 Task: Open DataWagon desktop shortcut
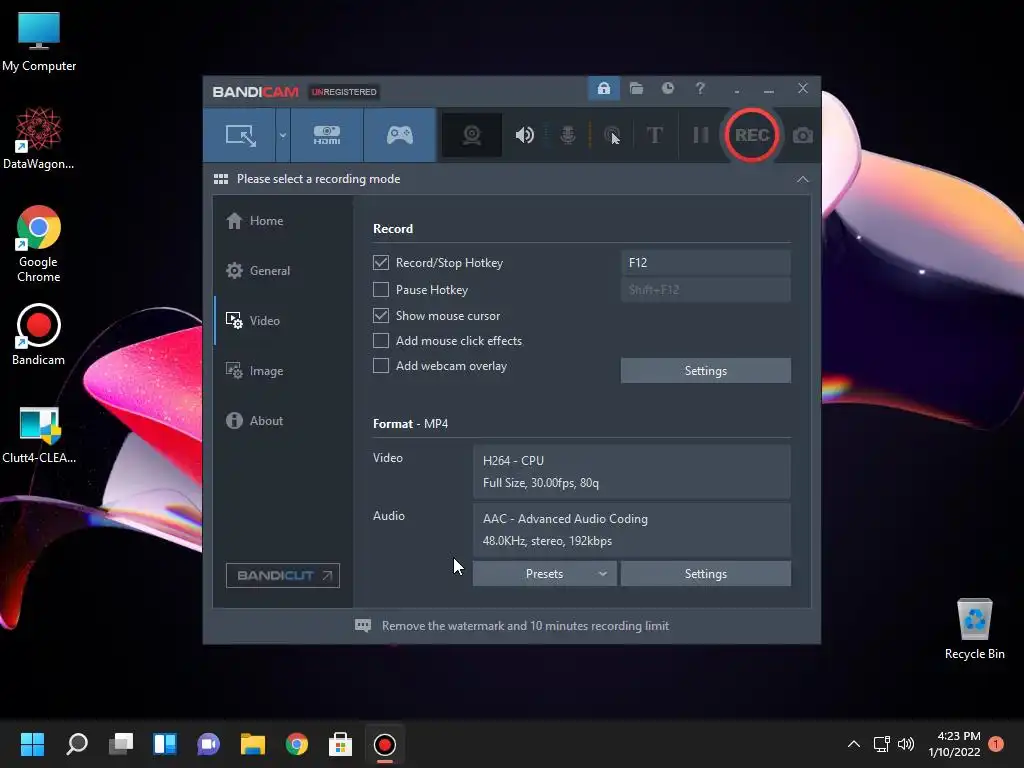point(39,138)
